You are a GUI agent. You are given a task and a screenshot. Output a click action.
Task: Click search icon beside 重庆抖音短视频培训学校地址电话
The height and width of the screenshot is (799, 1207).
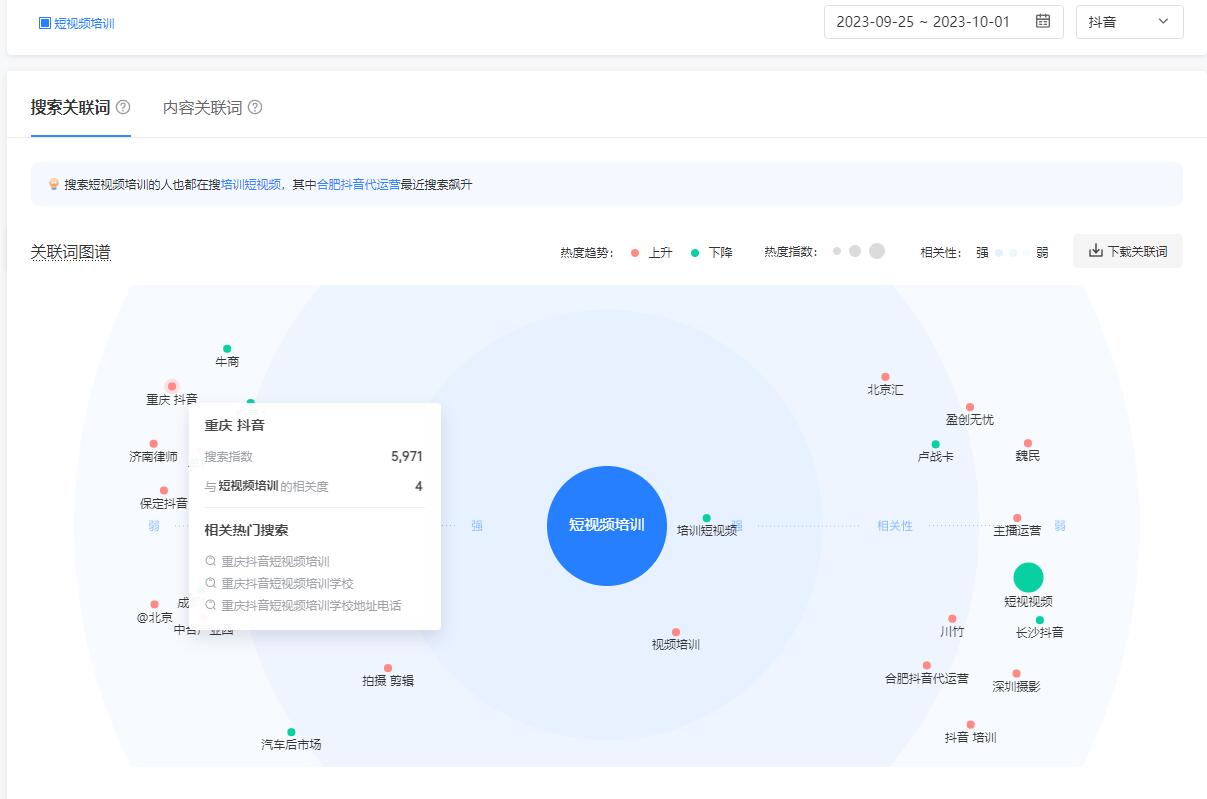(211, 605)
